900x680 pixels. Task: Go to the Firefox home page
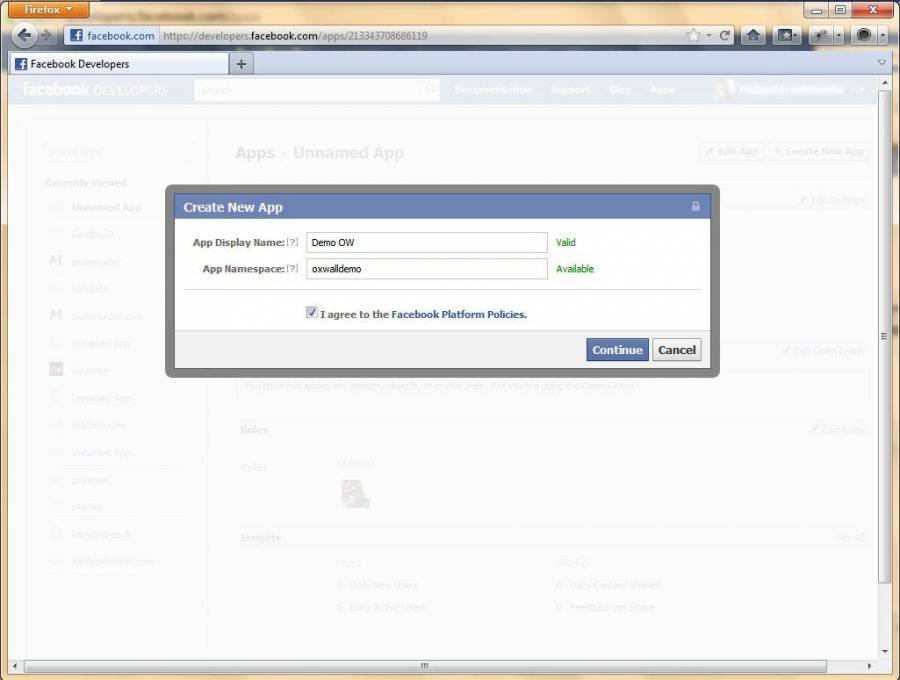[753, 36]
